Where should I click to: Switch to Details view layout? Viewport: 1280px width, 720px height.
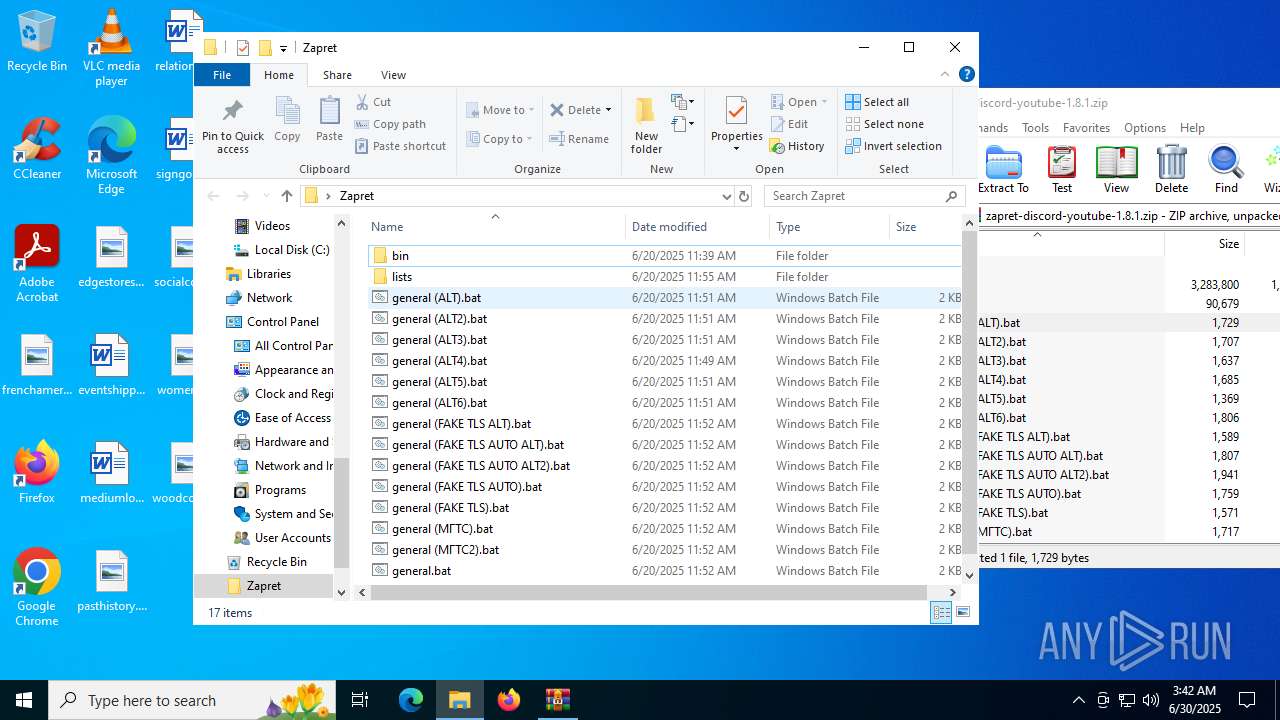click(x=941, y=613)
